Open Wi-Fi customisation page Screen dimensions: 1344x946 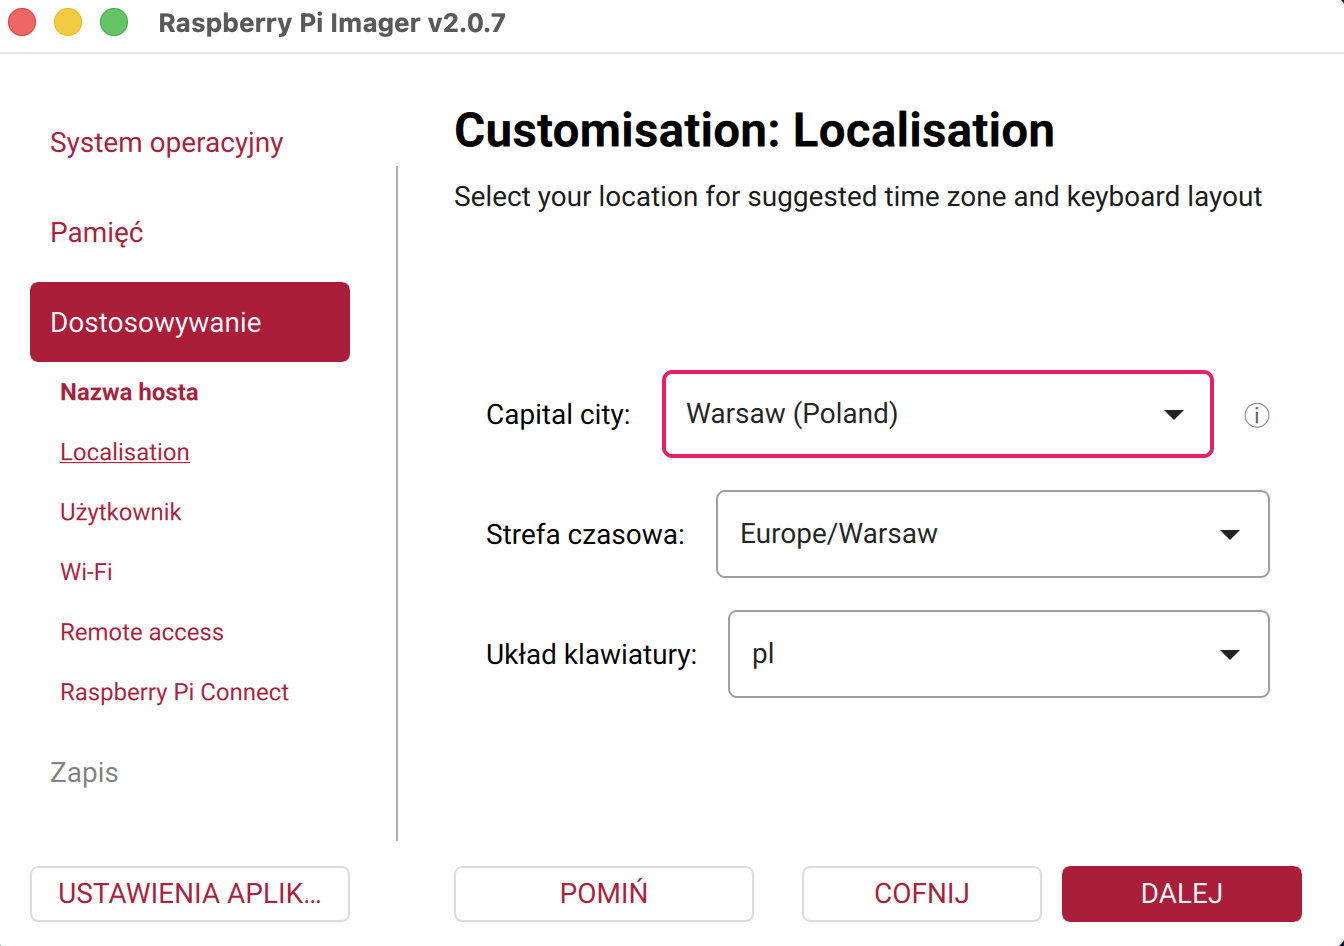coord(86,572)
